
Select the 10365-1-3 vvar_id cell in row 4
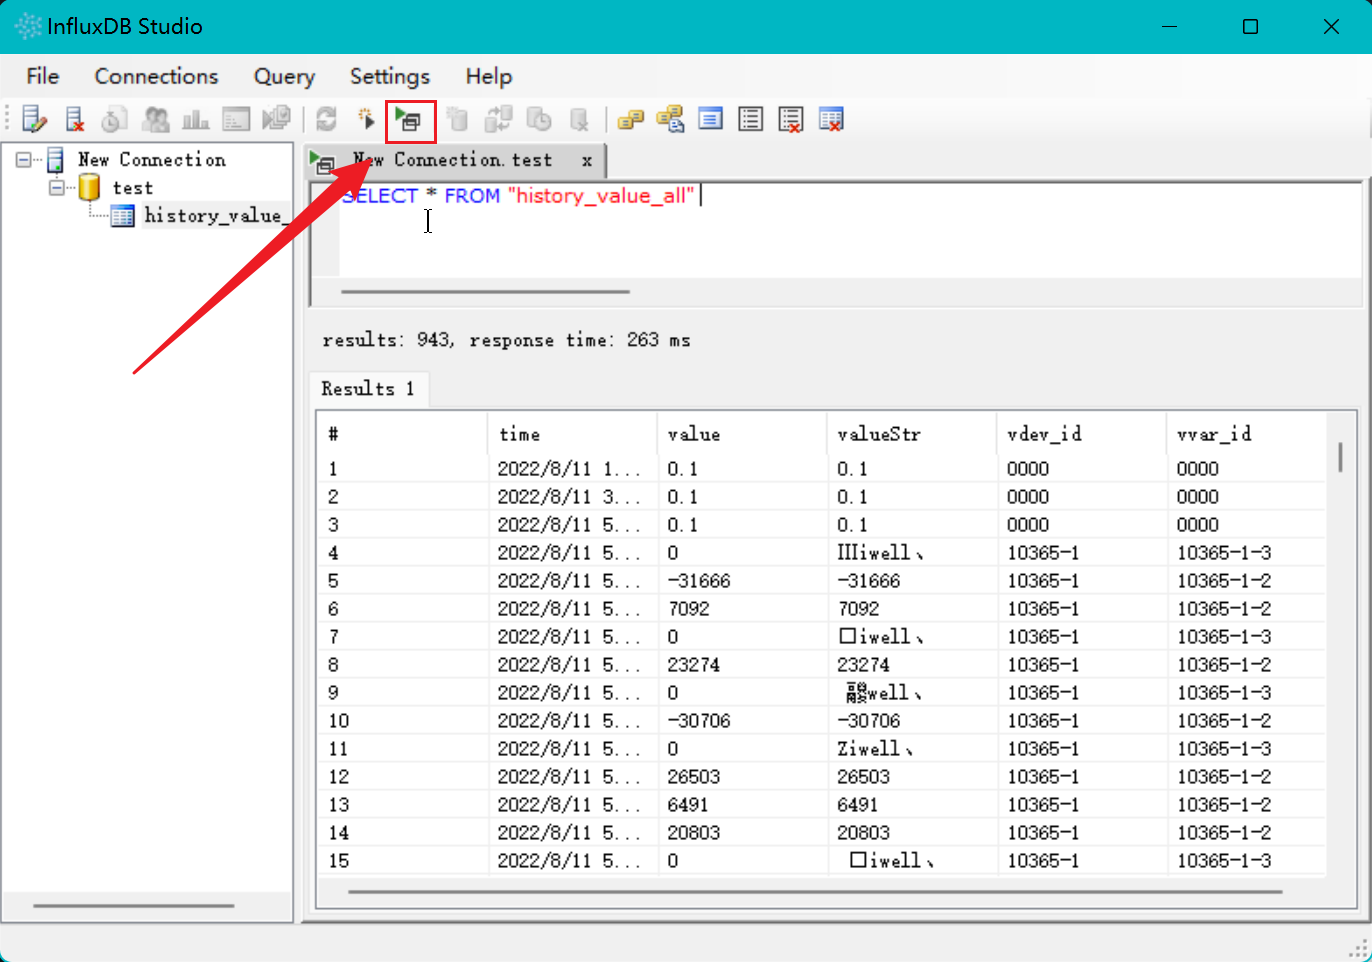pos(1247,552)
